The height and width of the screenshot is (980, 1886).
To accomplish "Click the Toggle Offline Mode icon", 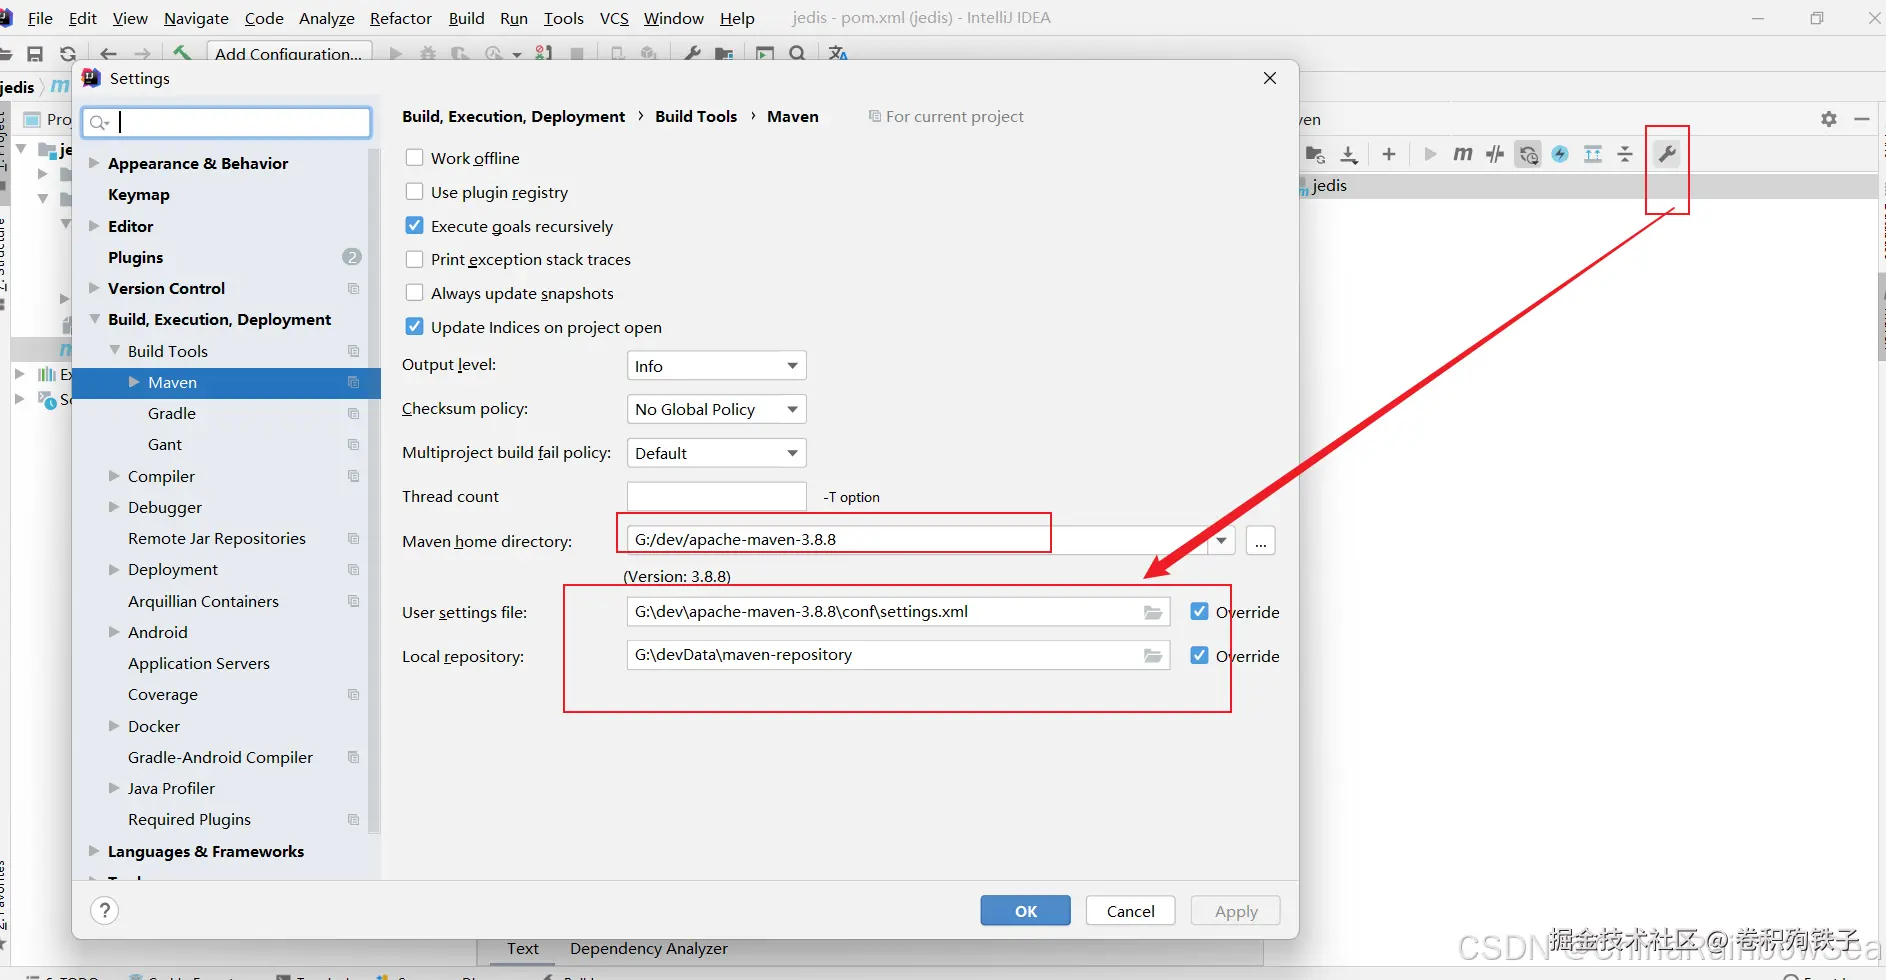I will click(1495, 154).
